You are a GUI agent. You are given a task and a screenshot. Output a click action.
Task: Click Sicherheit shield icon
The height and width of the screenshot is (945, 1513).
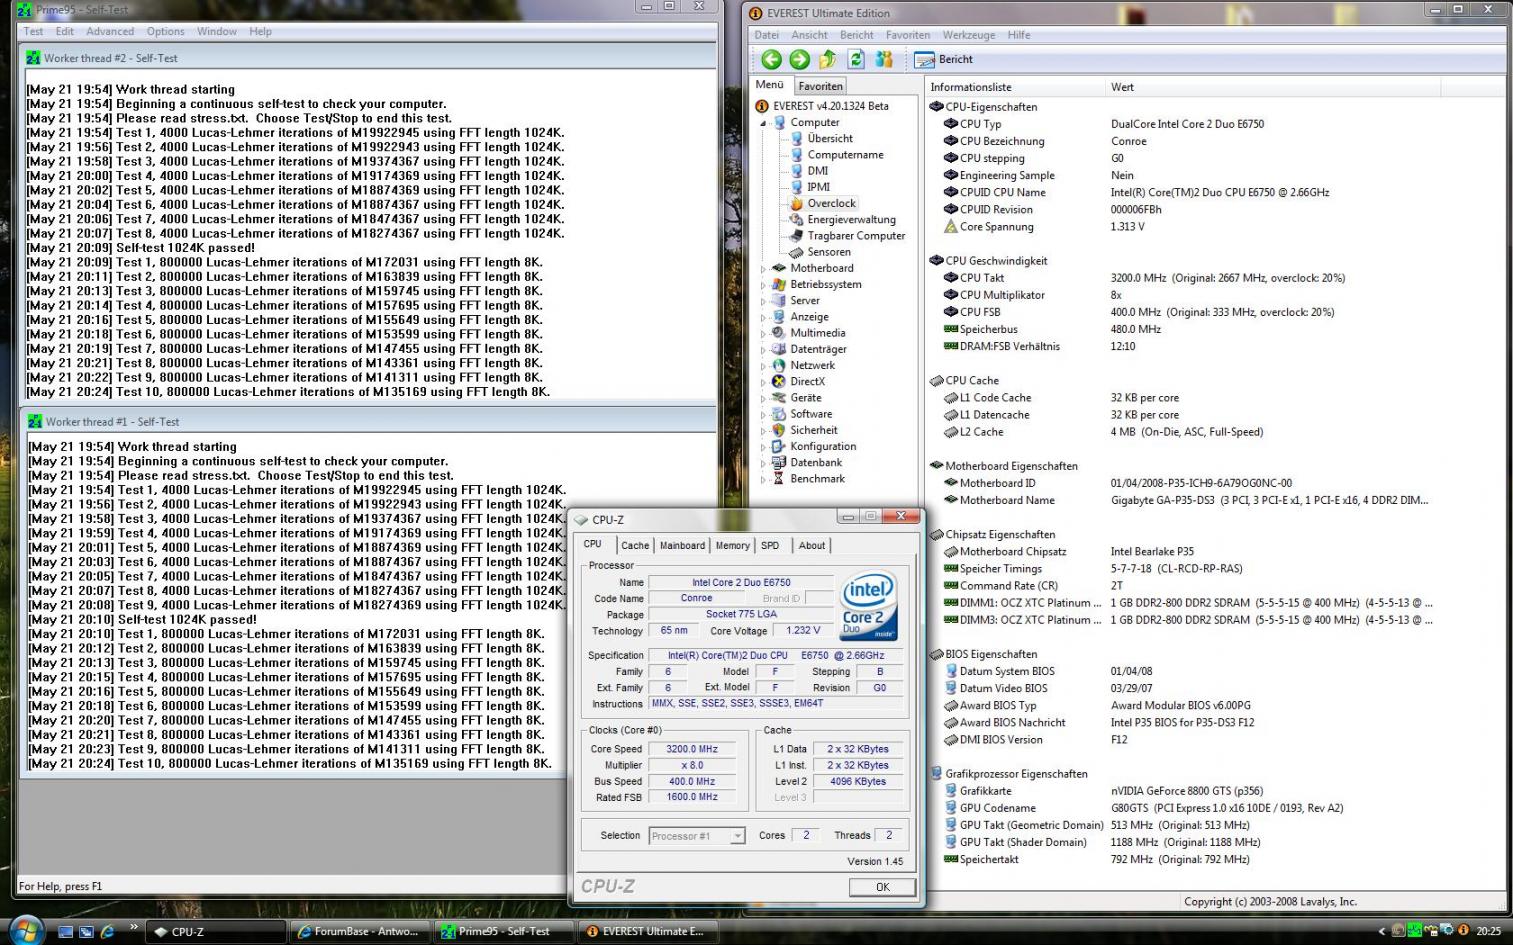click(779, 430)
